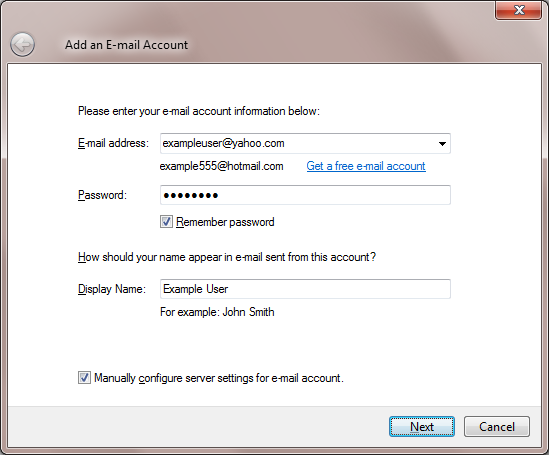Expand the E-mail address dropdown arrow
Screen dimensions: 549x455
click(442, 144)
